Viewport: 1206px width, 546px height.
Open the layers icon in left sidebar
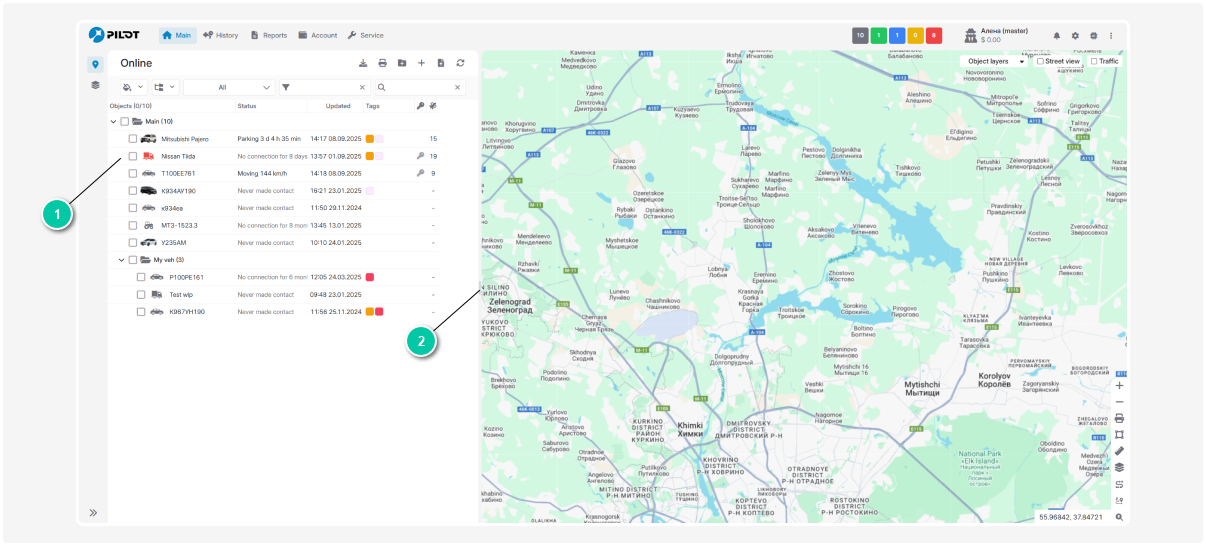[95, 85]
